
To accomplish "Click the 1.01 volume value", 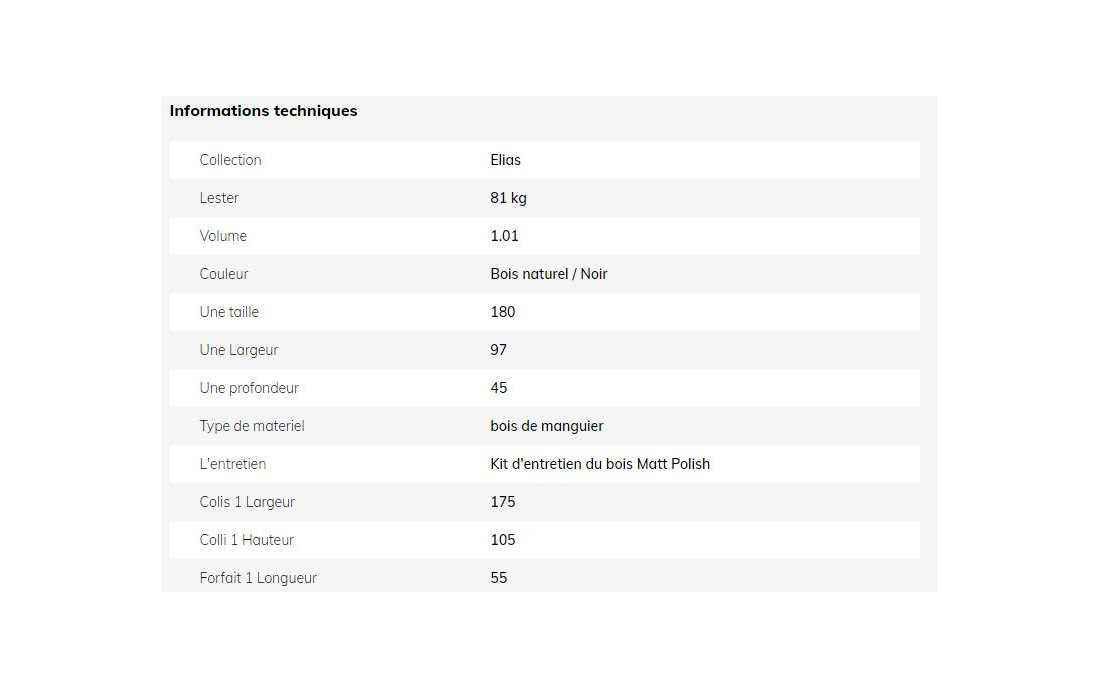I will point(504,236).
